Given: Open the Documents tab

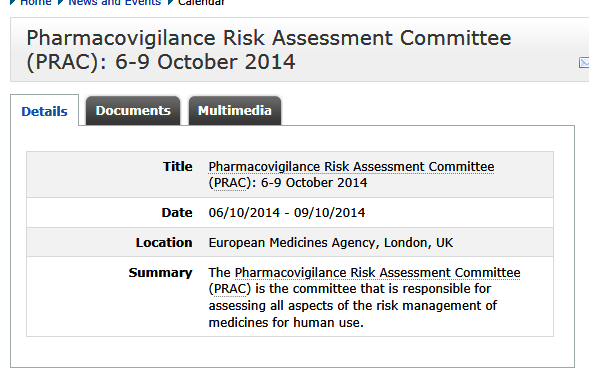Looking at the screenshot, I should pyautogui.click(x=133, y=110).
